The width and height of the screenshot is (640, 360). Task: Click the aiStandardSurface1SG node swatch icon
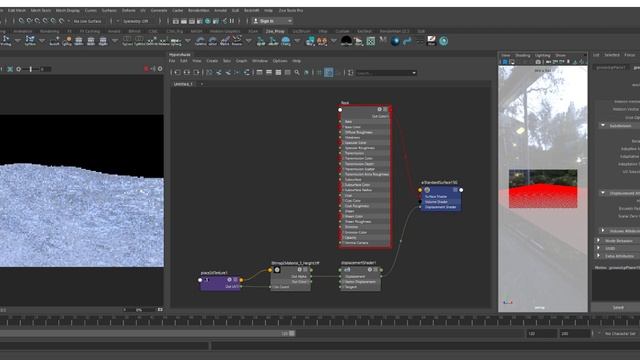pos(427,190)
